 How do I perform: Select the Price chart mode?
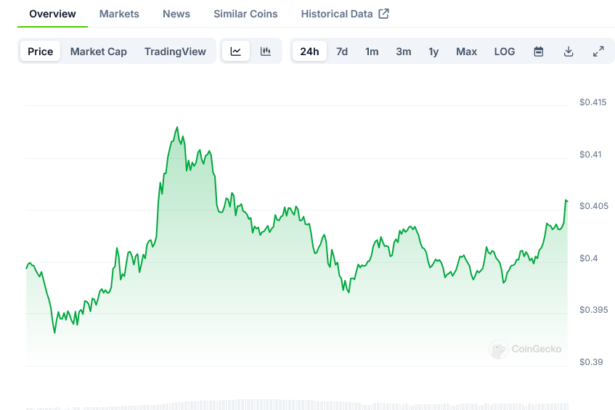(x=41, y=51)
